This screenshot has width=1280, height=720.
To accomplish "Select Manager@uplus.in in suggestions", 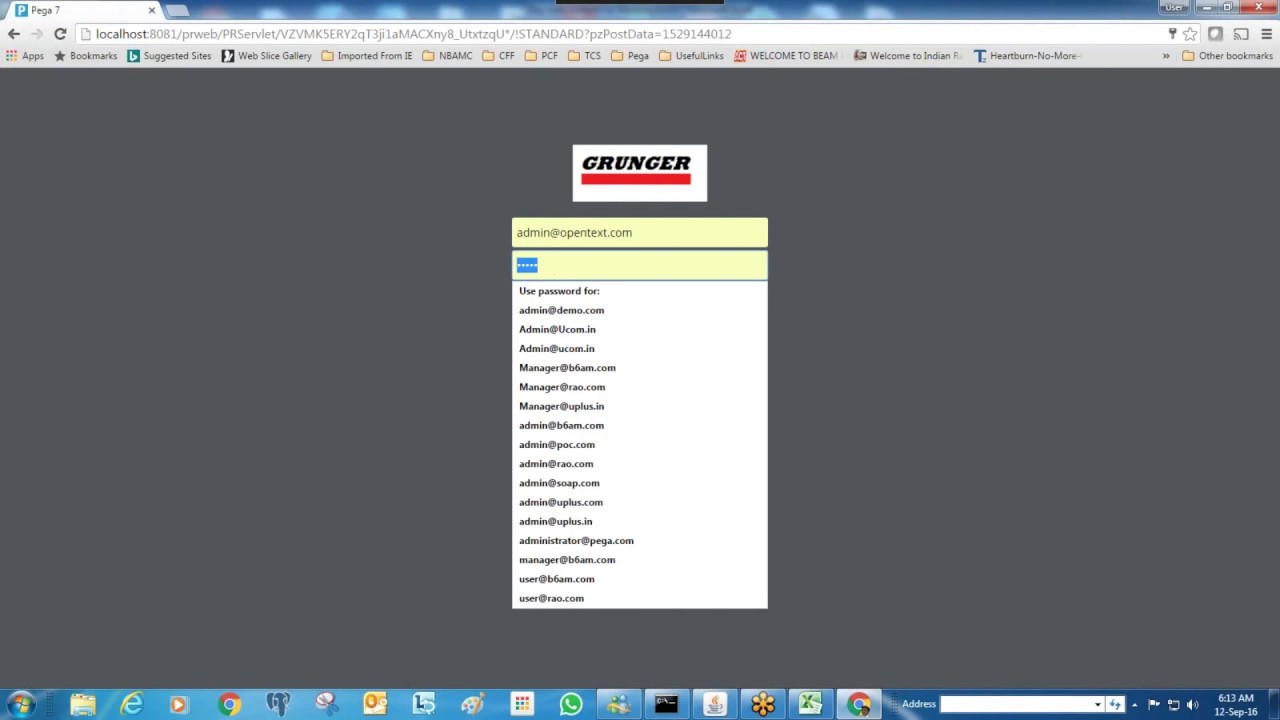I will (x=639, y=406).
